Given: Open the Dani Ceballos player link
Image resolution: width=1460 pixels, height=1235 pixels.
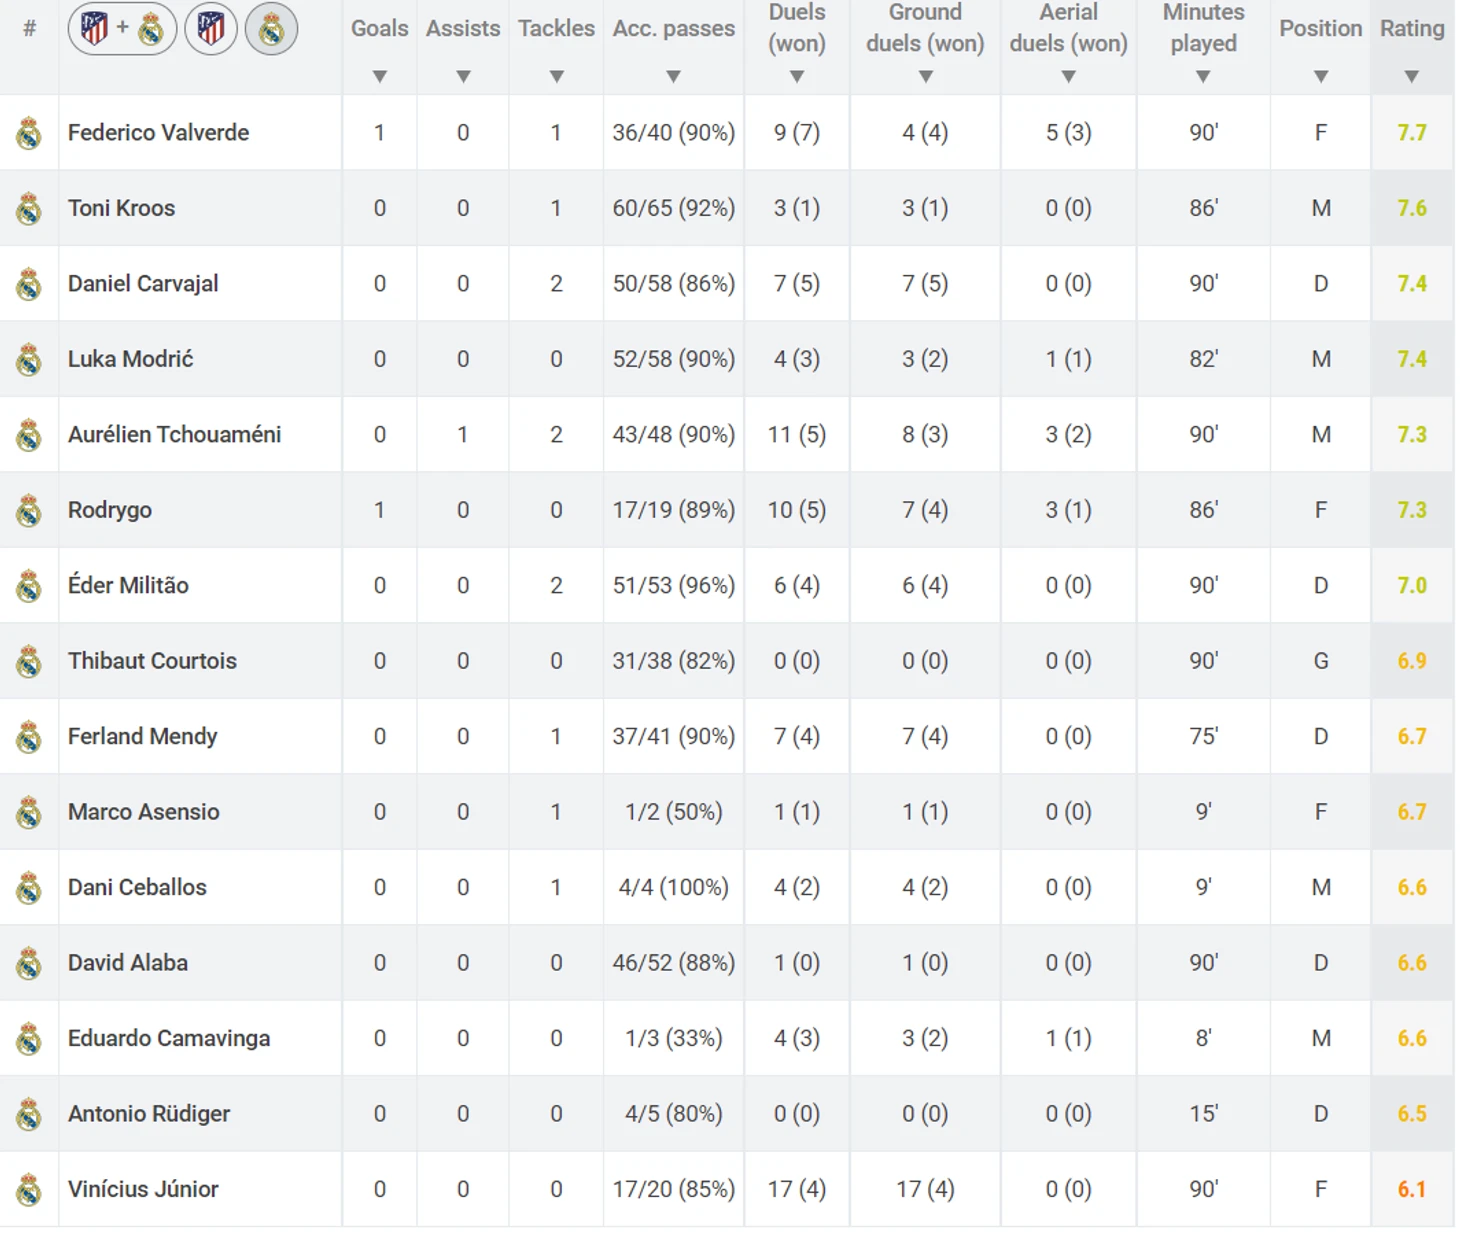Looking at the screenshot, I should [x=137, y=887].
